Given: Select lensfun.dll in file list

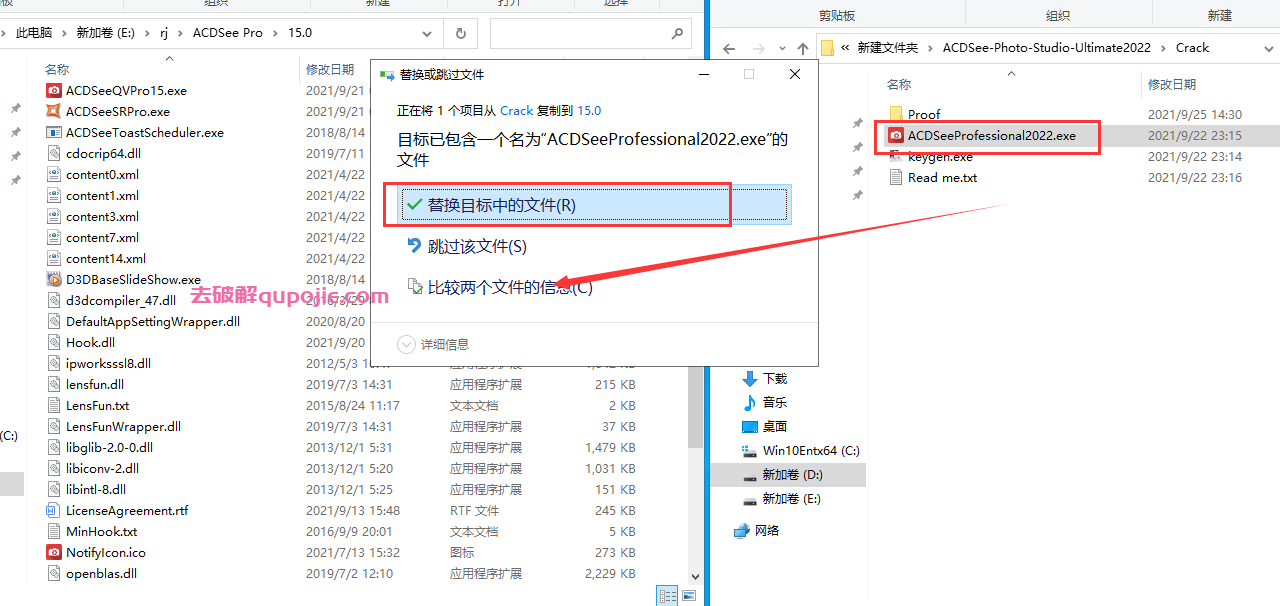Looking at the screenshot, I should pos(95,384).
